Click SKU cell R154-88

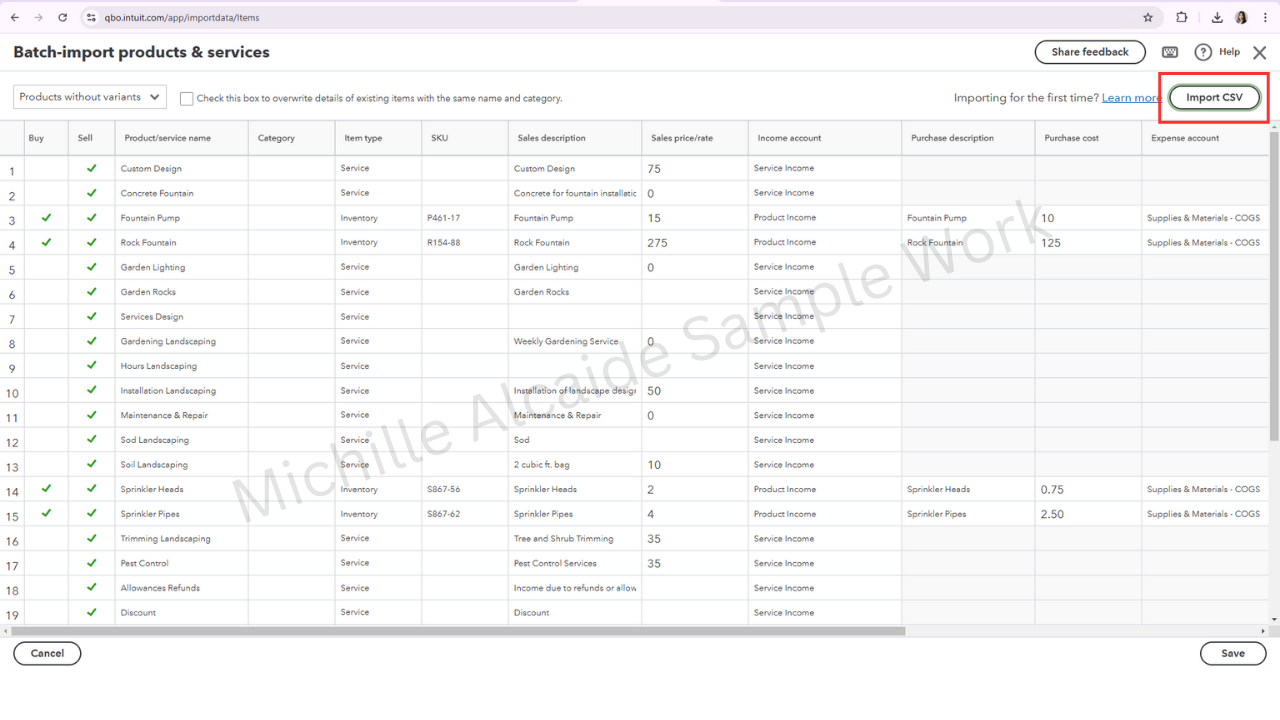coord(465,242)
